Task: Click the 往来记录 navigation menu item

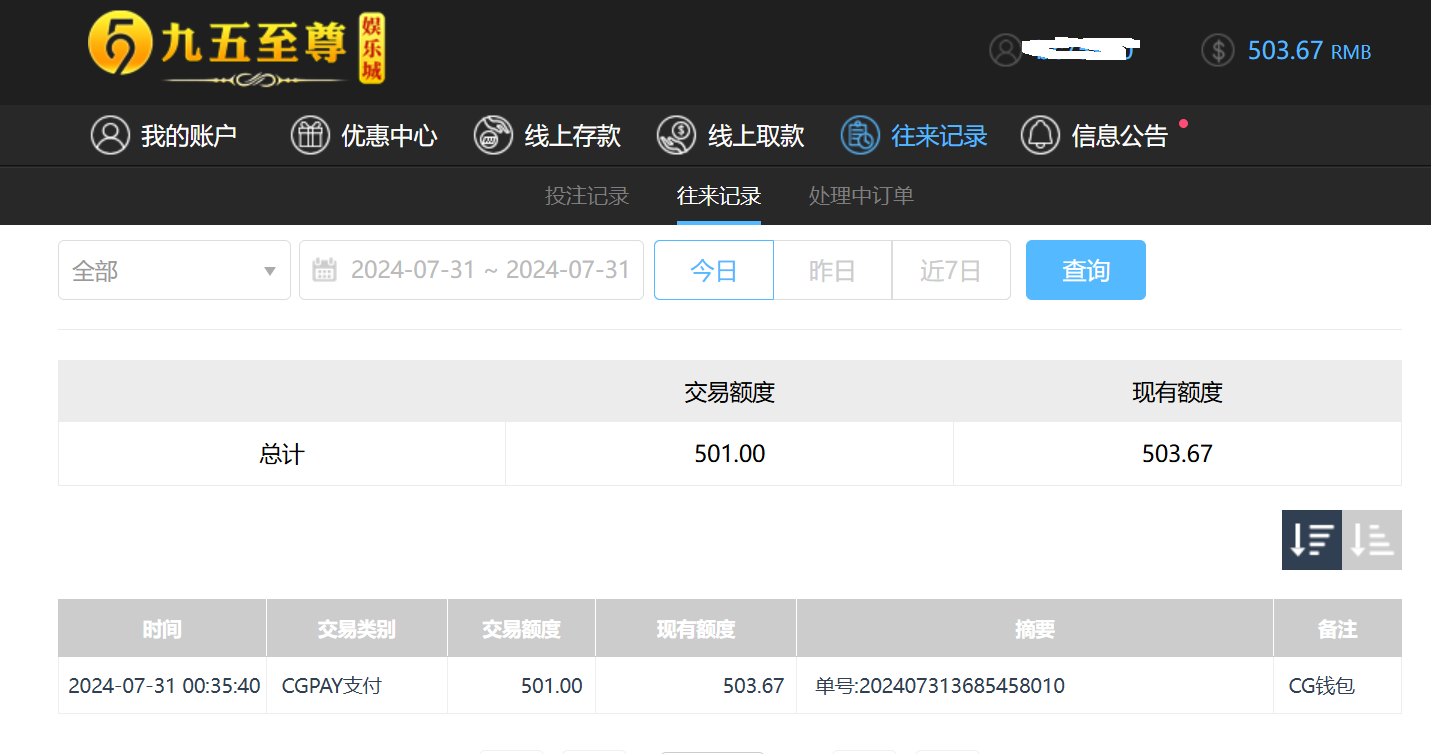Action: click(x=915, y=135)
